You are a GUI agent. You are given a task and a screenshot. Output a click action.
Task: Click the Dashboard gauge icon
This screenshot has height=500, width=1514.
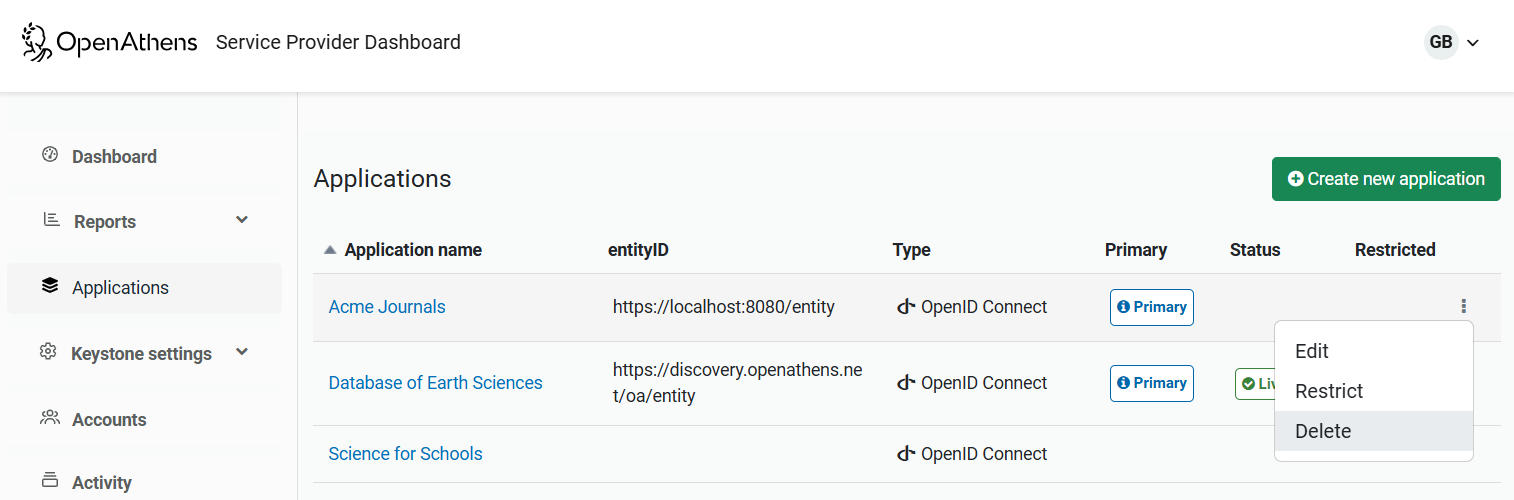click(50, 155)
